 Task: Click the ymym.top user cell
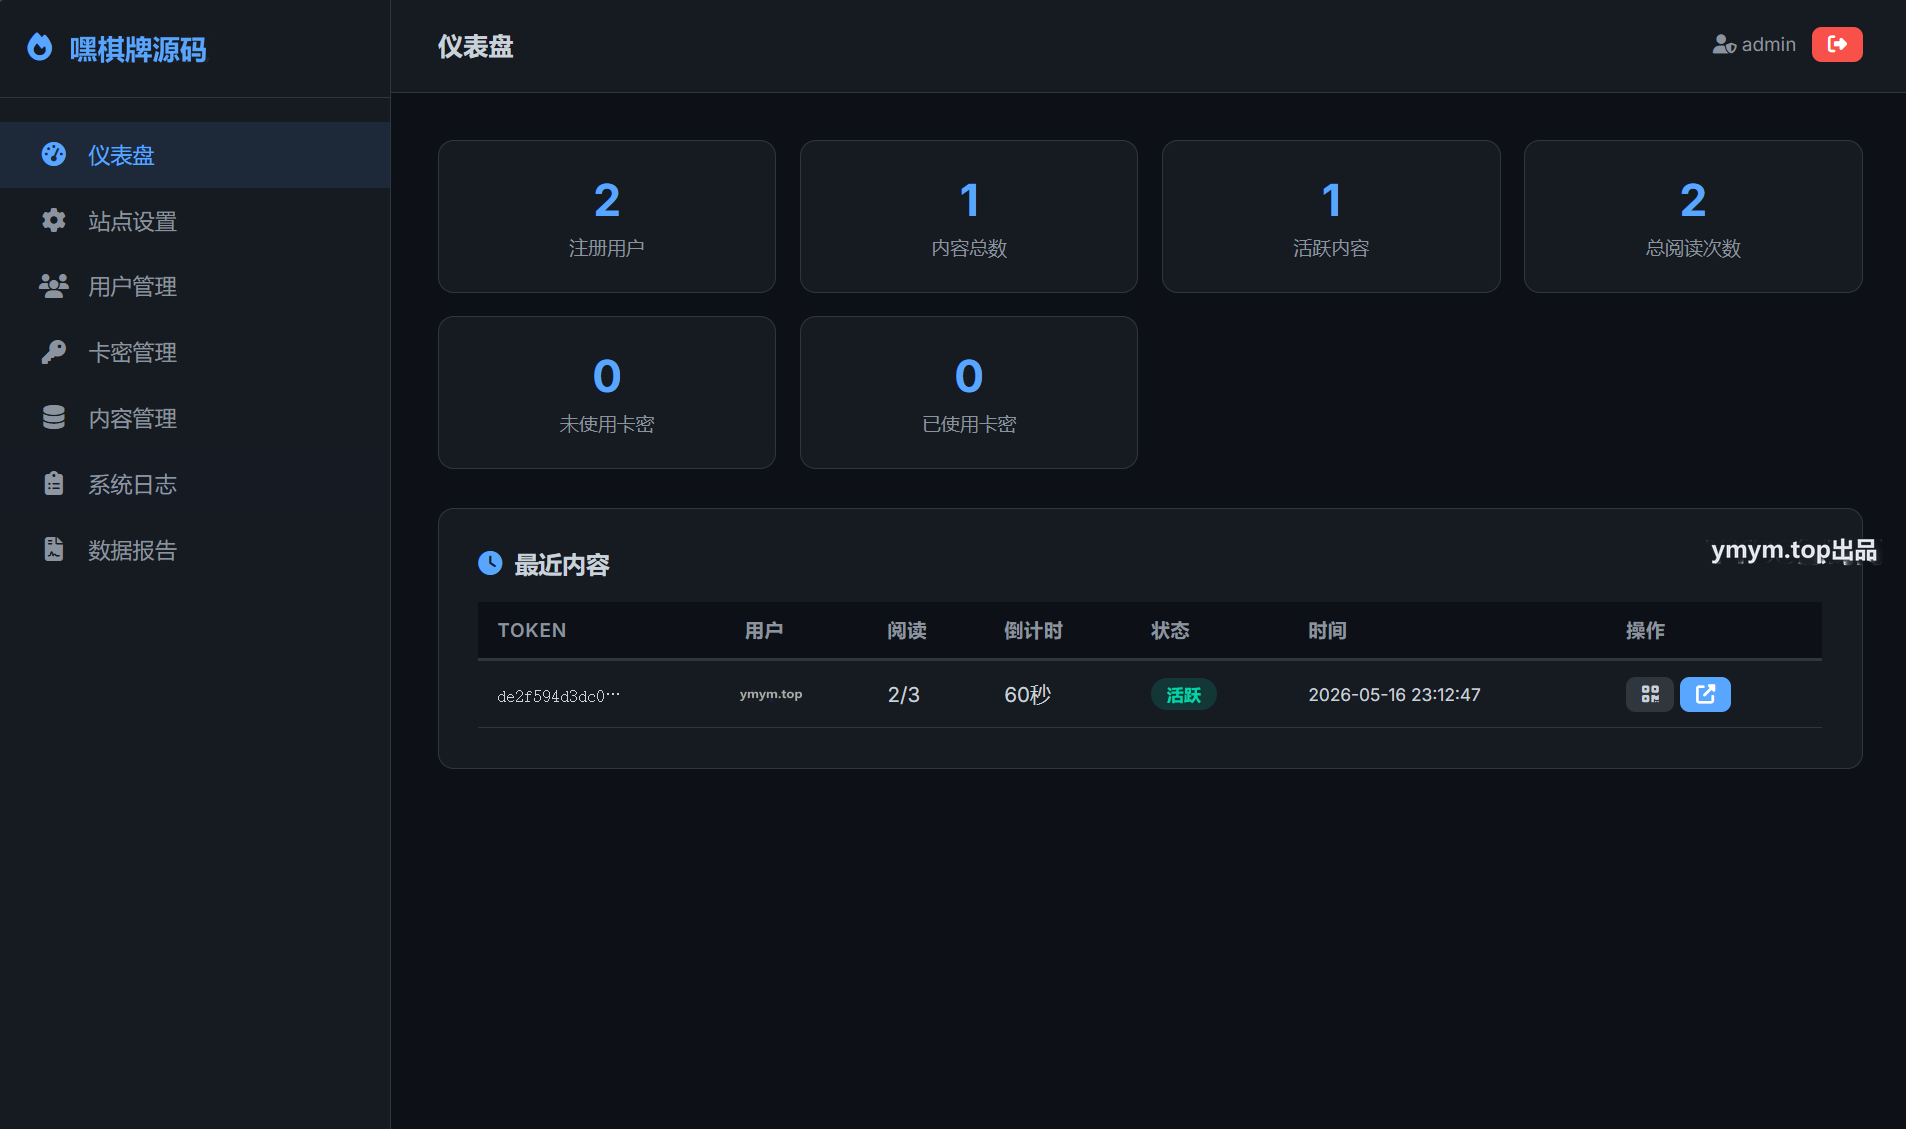(x=771, y=694)
